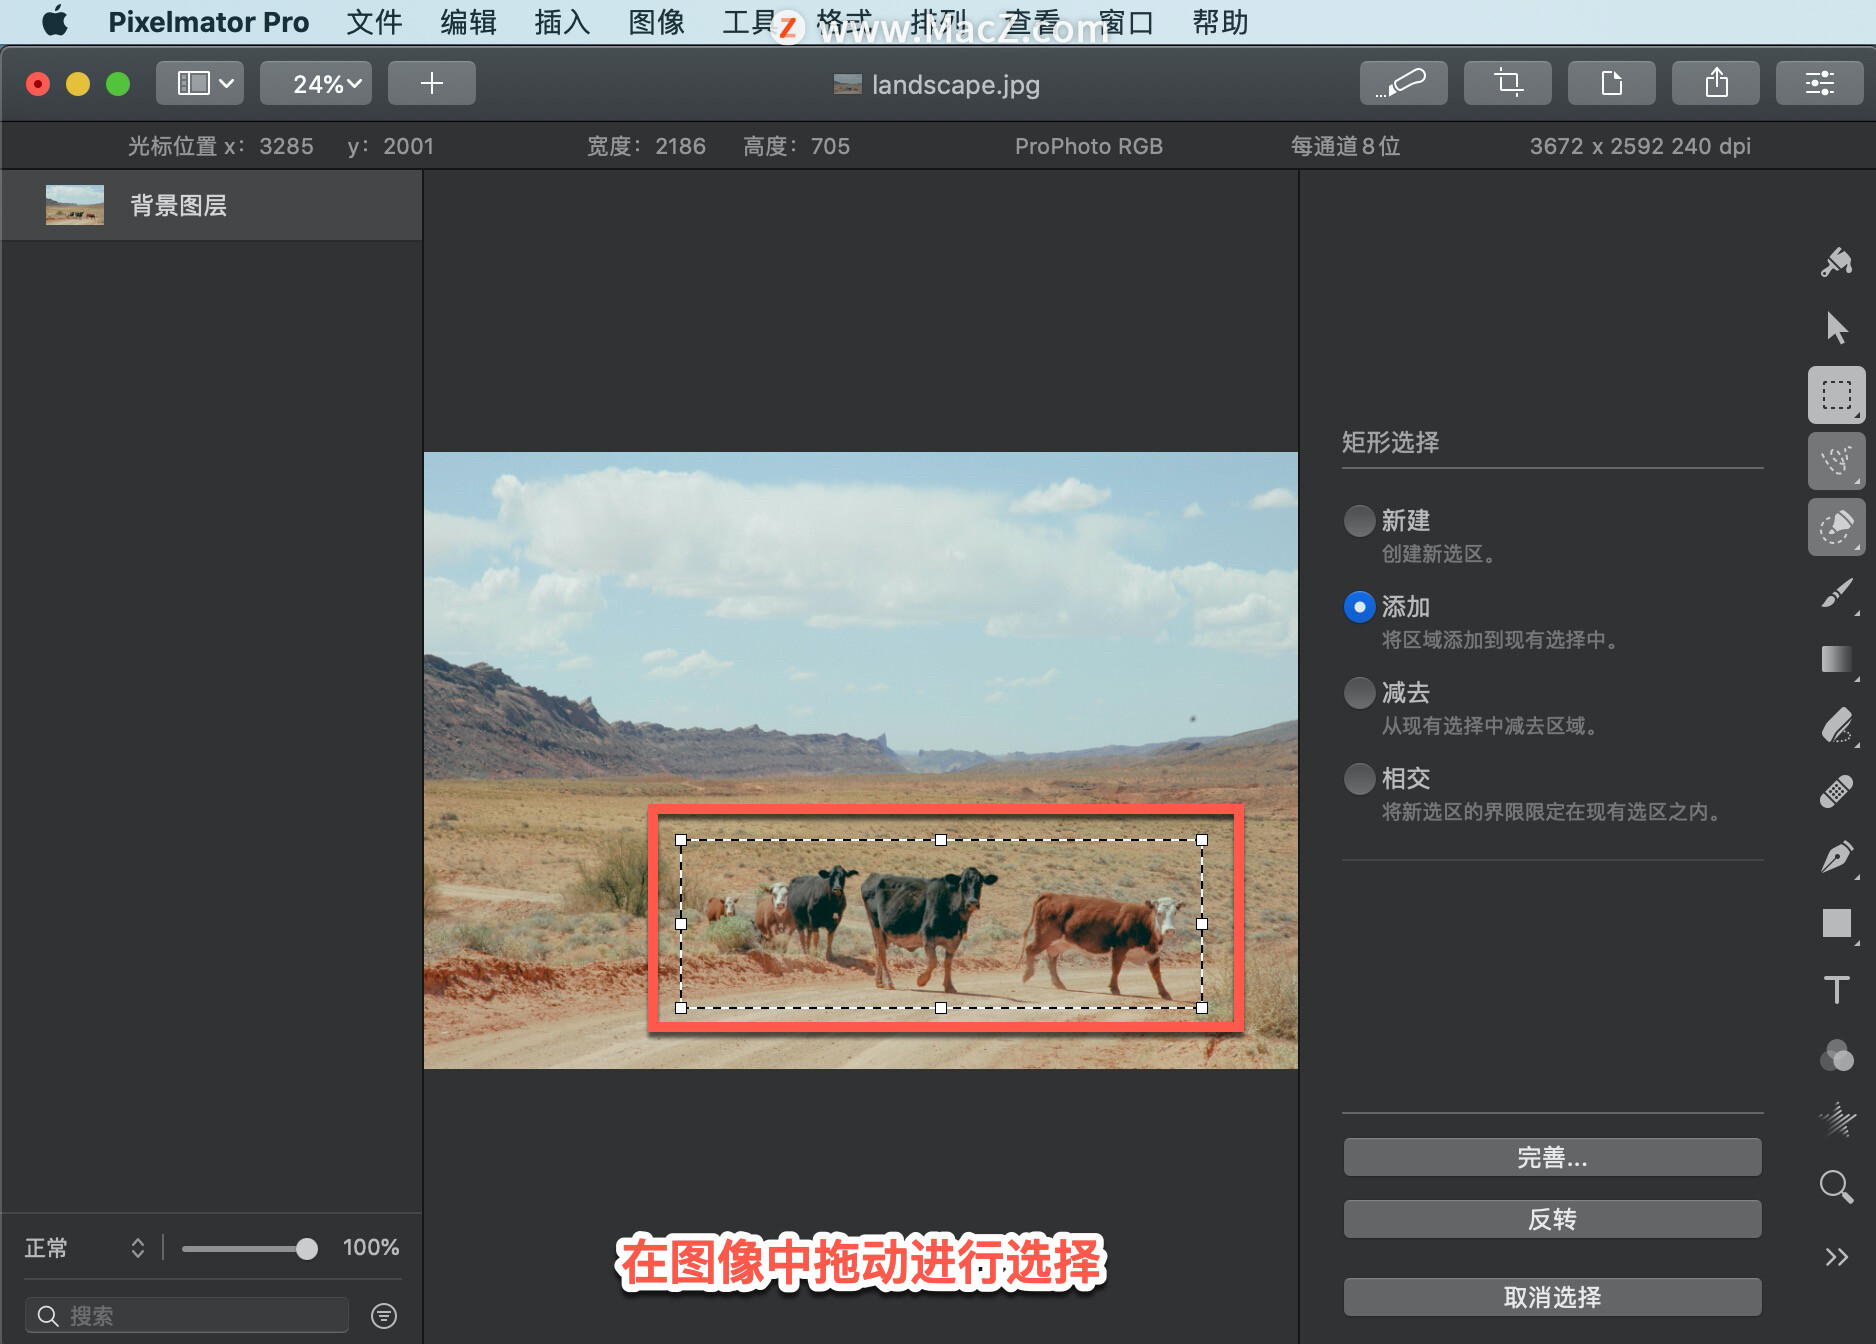This screenshot has height=1344, width=1876.
Task: Select the Paint brush tool
Action: (x=1836, y=594)
